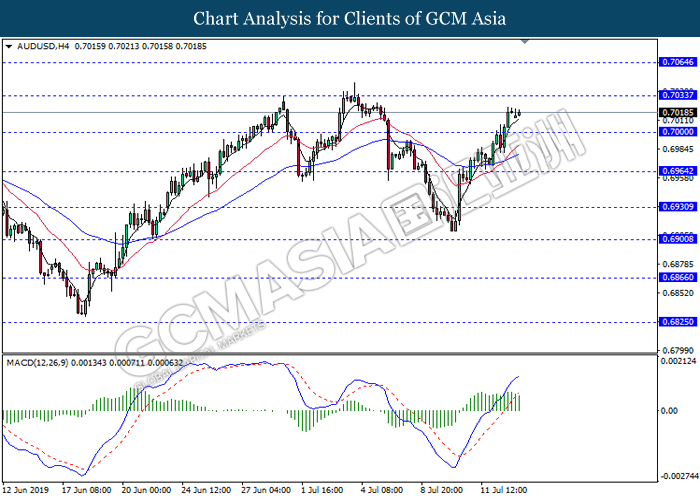
Task: Select the AUDUSD,H4 symbol label
Action: coord(43,46)
